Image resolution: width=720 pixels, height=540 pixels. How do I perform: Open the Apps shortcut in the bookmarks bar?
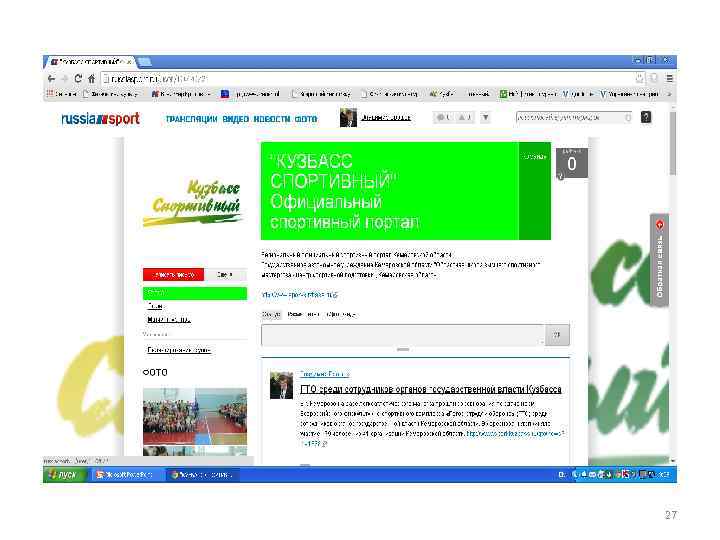(61, 94)
